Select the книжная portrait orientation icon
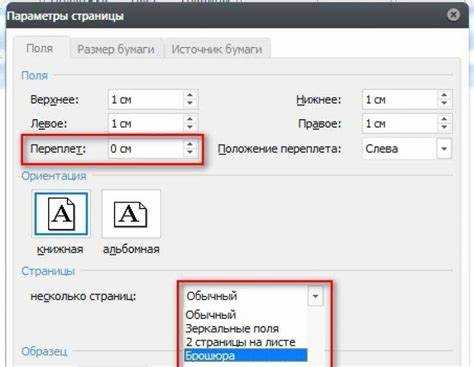The image size is (474, 367). coord(61,214)
